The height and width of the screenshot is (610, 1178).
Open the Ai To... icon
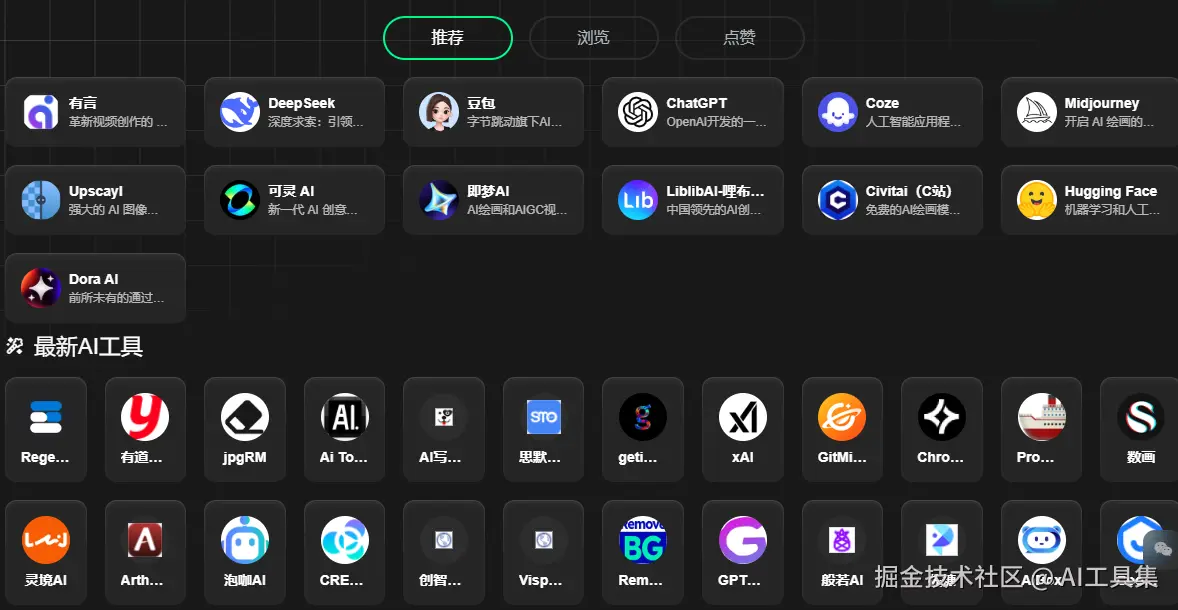(345, 417)
